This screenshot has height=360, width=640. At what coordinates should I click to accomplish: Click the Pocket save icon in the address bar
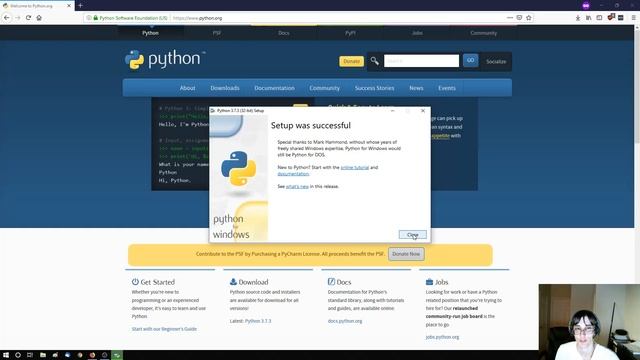(519, 18)
